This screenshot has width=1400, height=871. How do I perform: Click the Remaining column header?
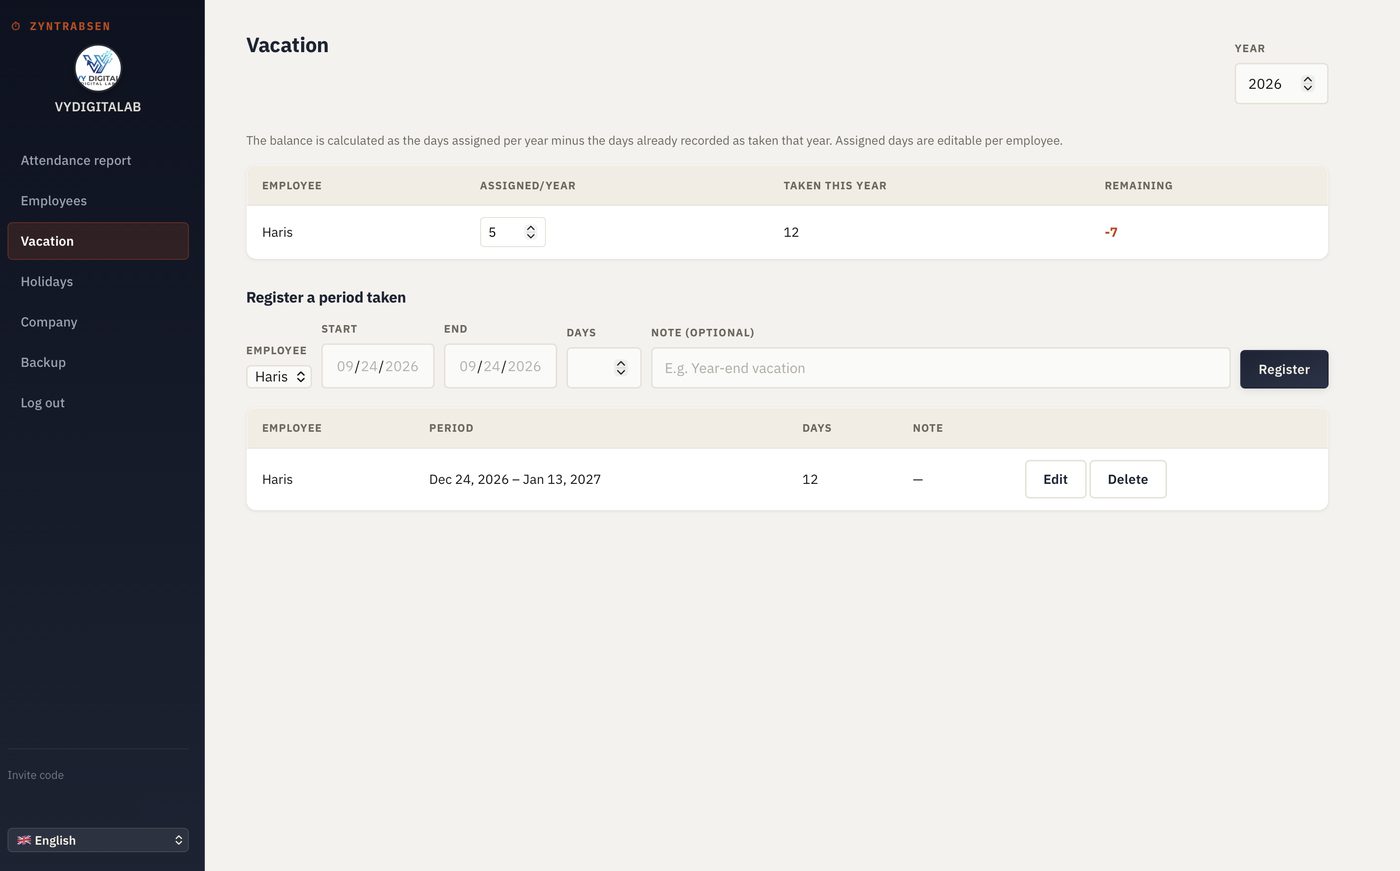pos(1139,186)
